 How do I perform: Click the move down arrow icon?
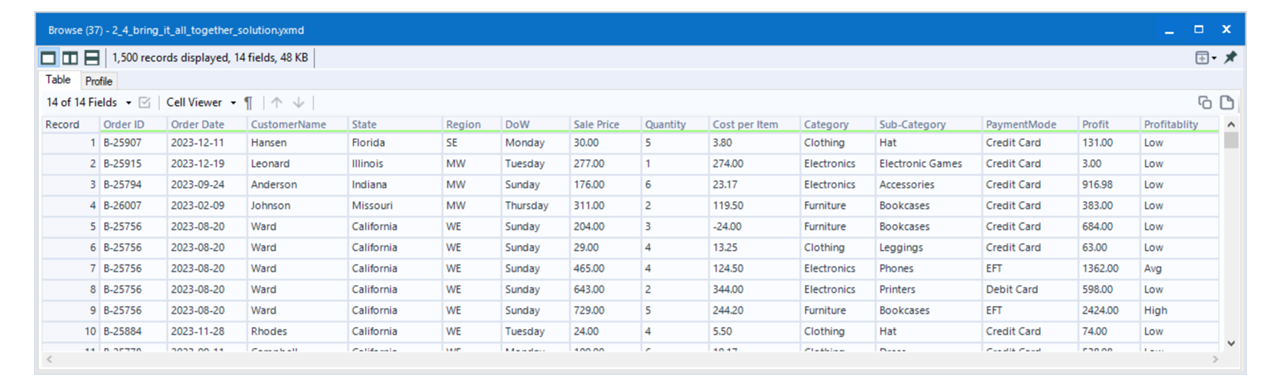coord(299,102)
